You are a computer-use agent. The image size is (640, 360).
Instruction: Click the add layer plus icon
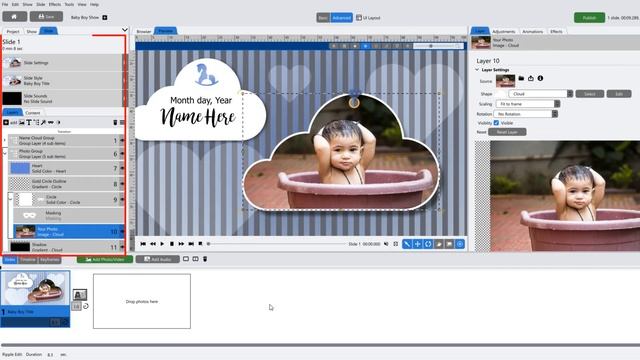tap(6, 122)
